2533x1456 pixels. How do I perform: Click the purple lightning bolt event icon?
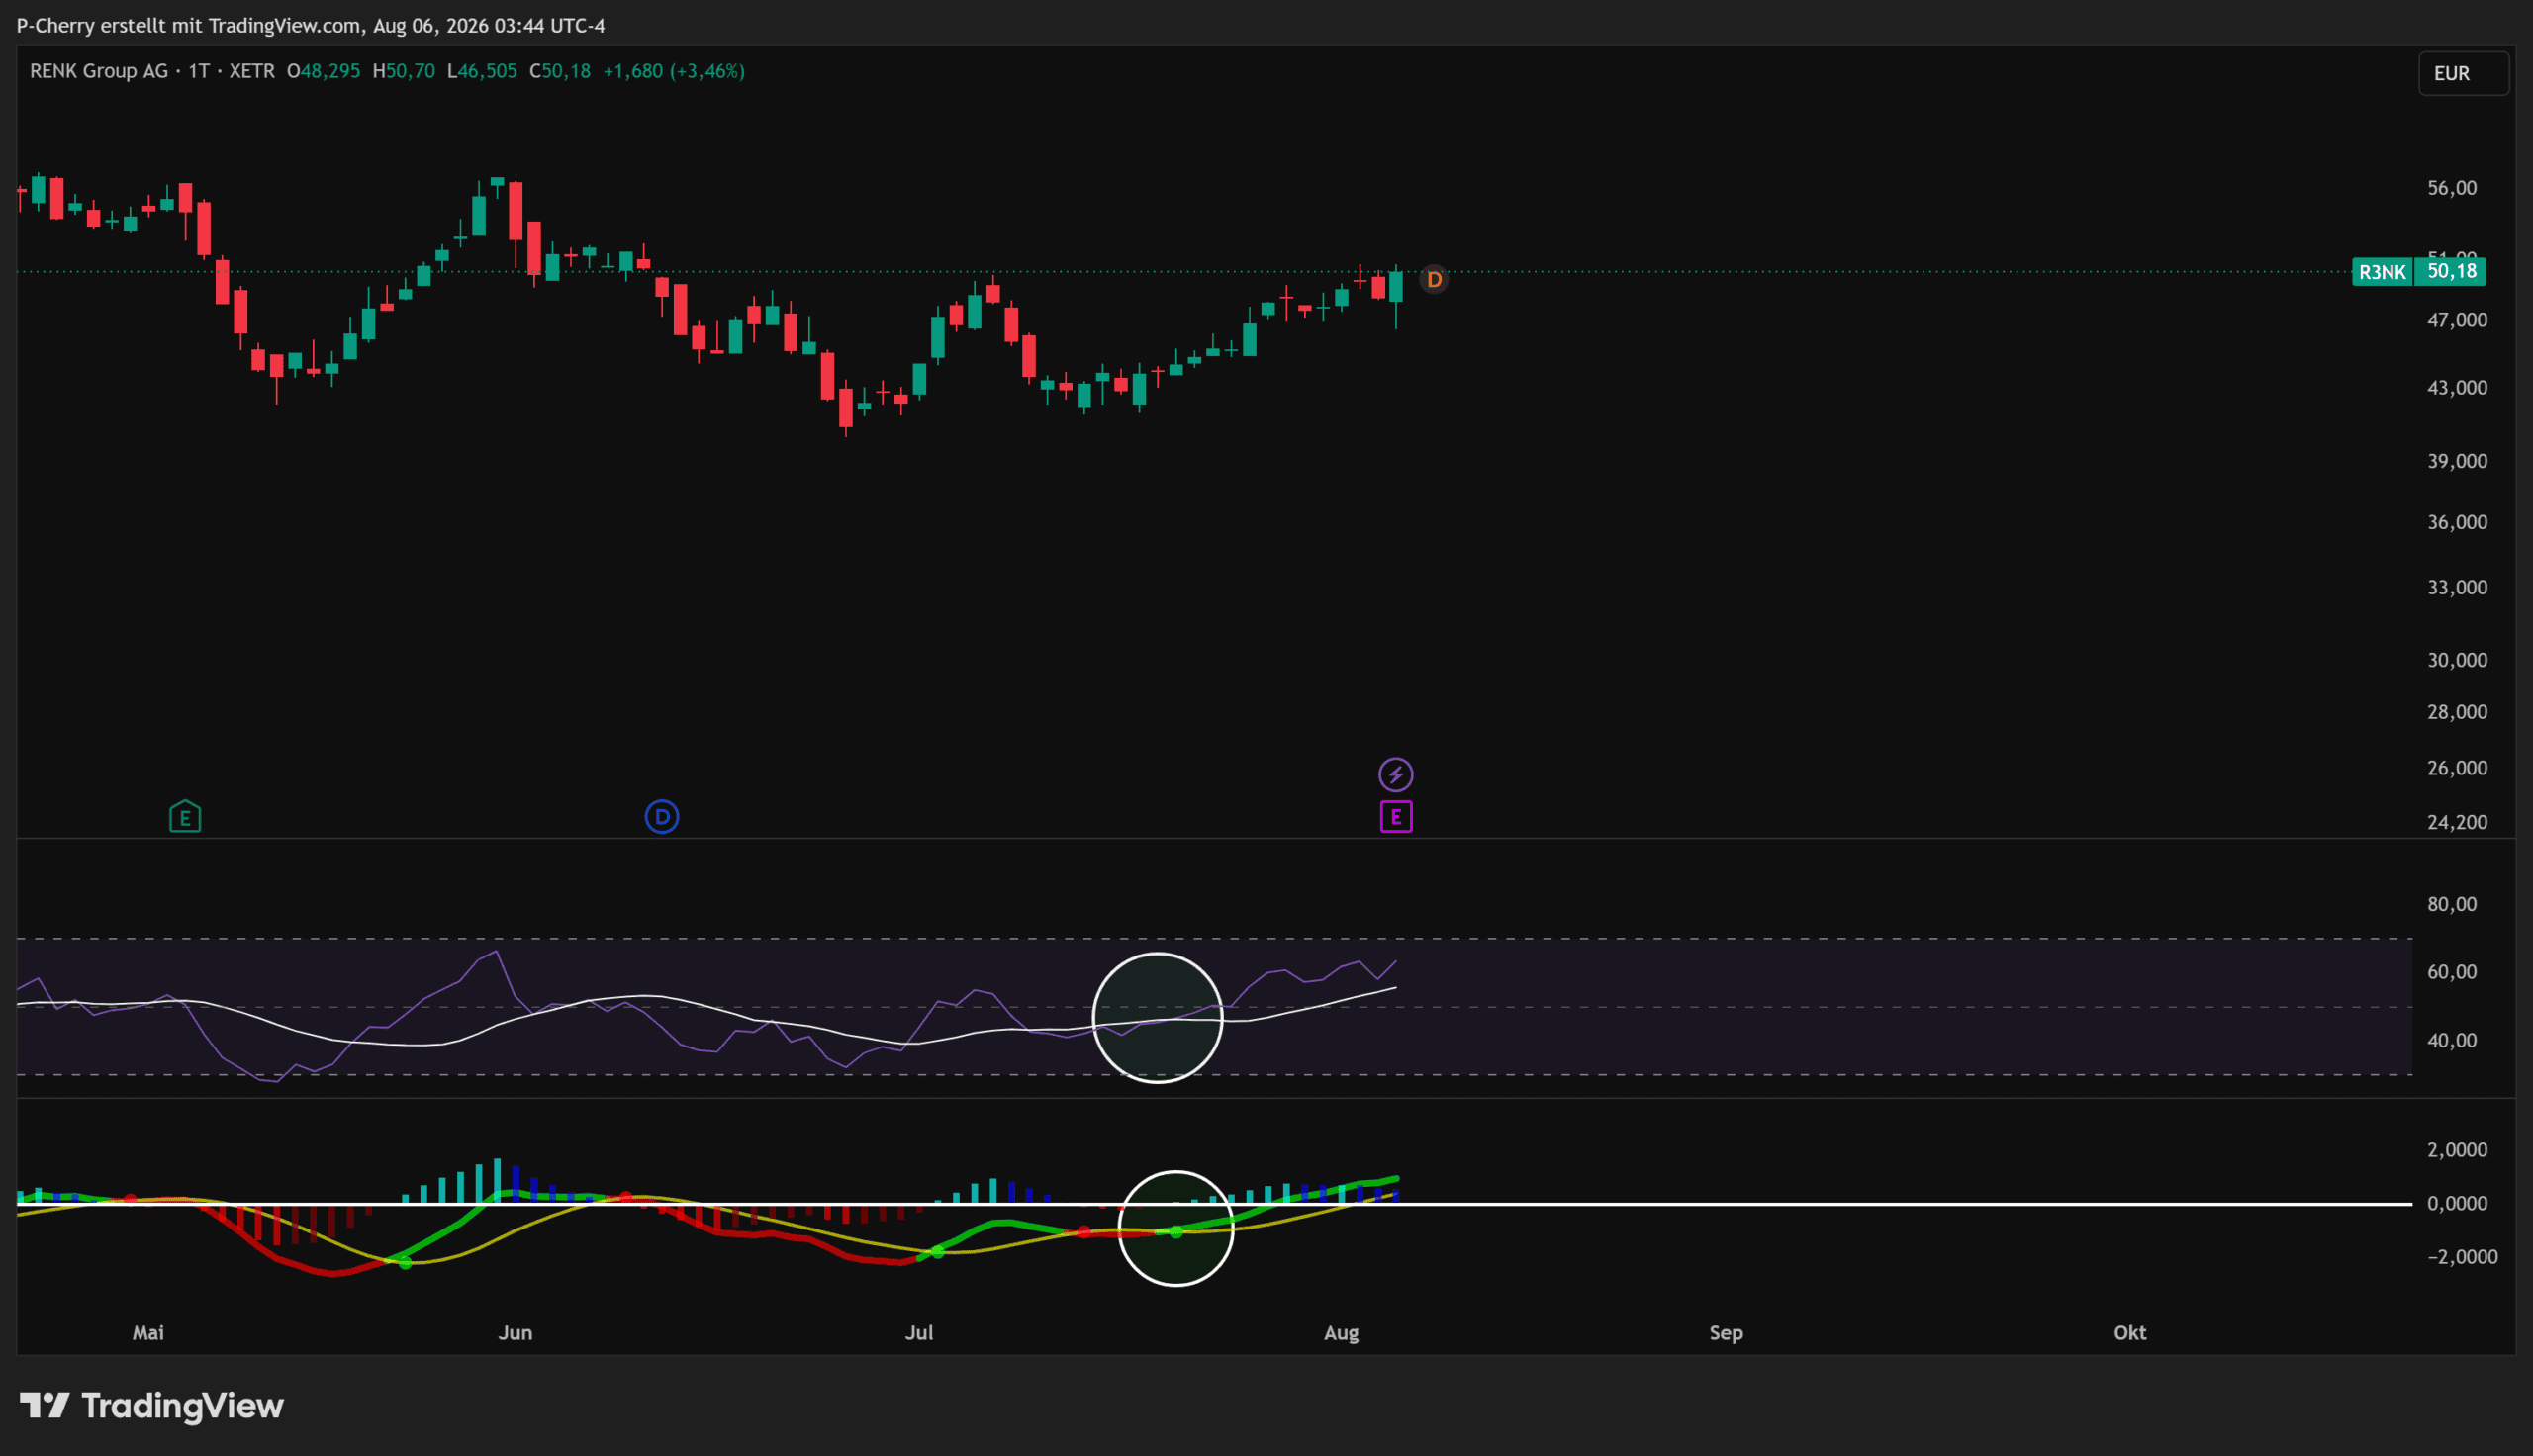[x=1396, y=774]
